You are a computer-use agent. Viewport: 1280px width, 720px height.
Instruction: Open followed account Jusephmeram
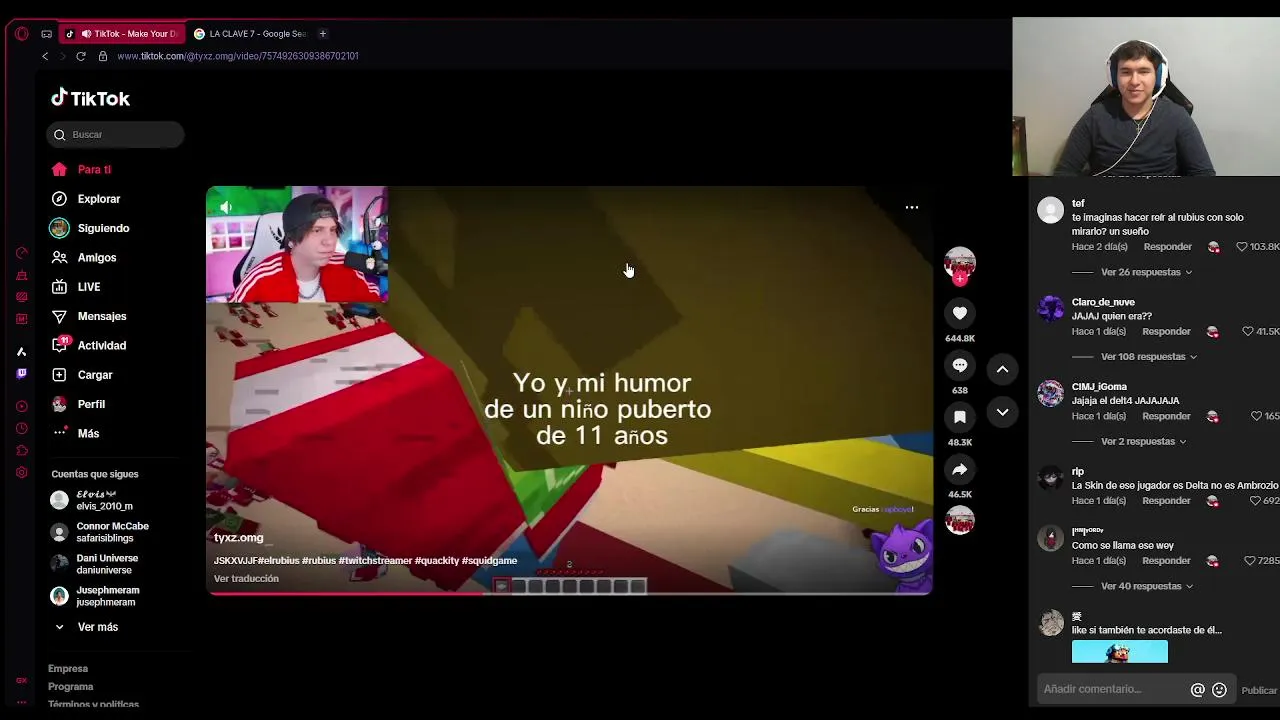95,596
